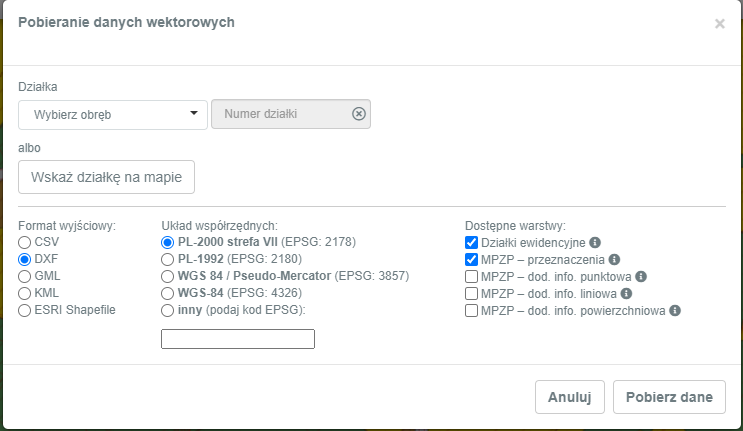Screen dimensions: 743x431
Task: Open the Wybierz obręb dropdown
Action: [113, 115]
